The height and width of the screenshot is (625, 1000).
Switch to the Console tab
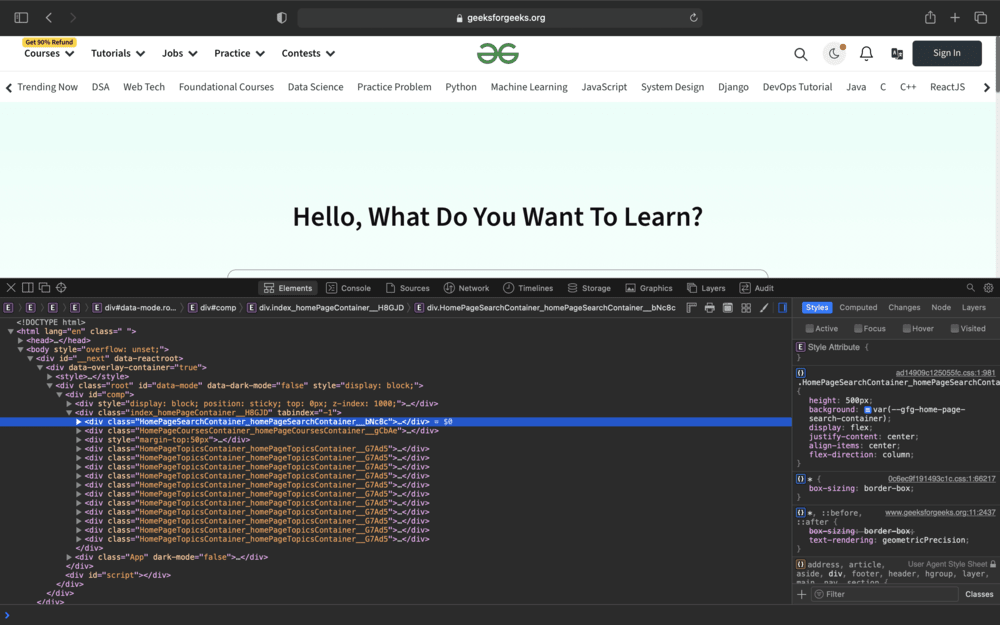click(x=348, y=288)
